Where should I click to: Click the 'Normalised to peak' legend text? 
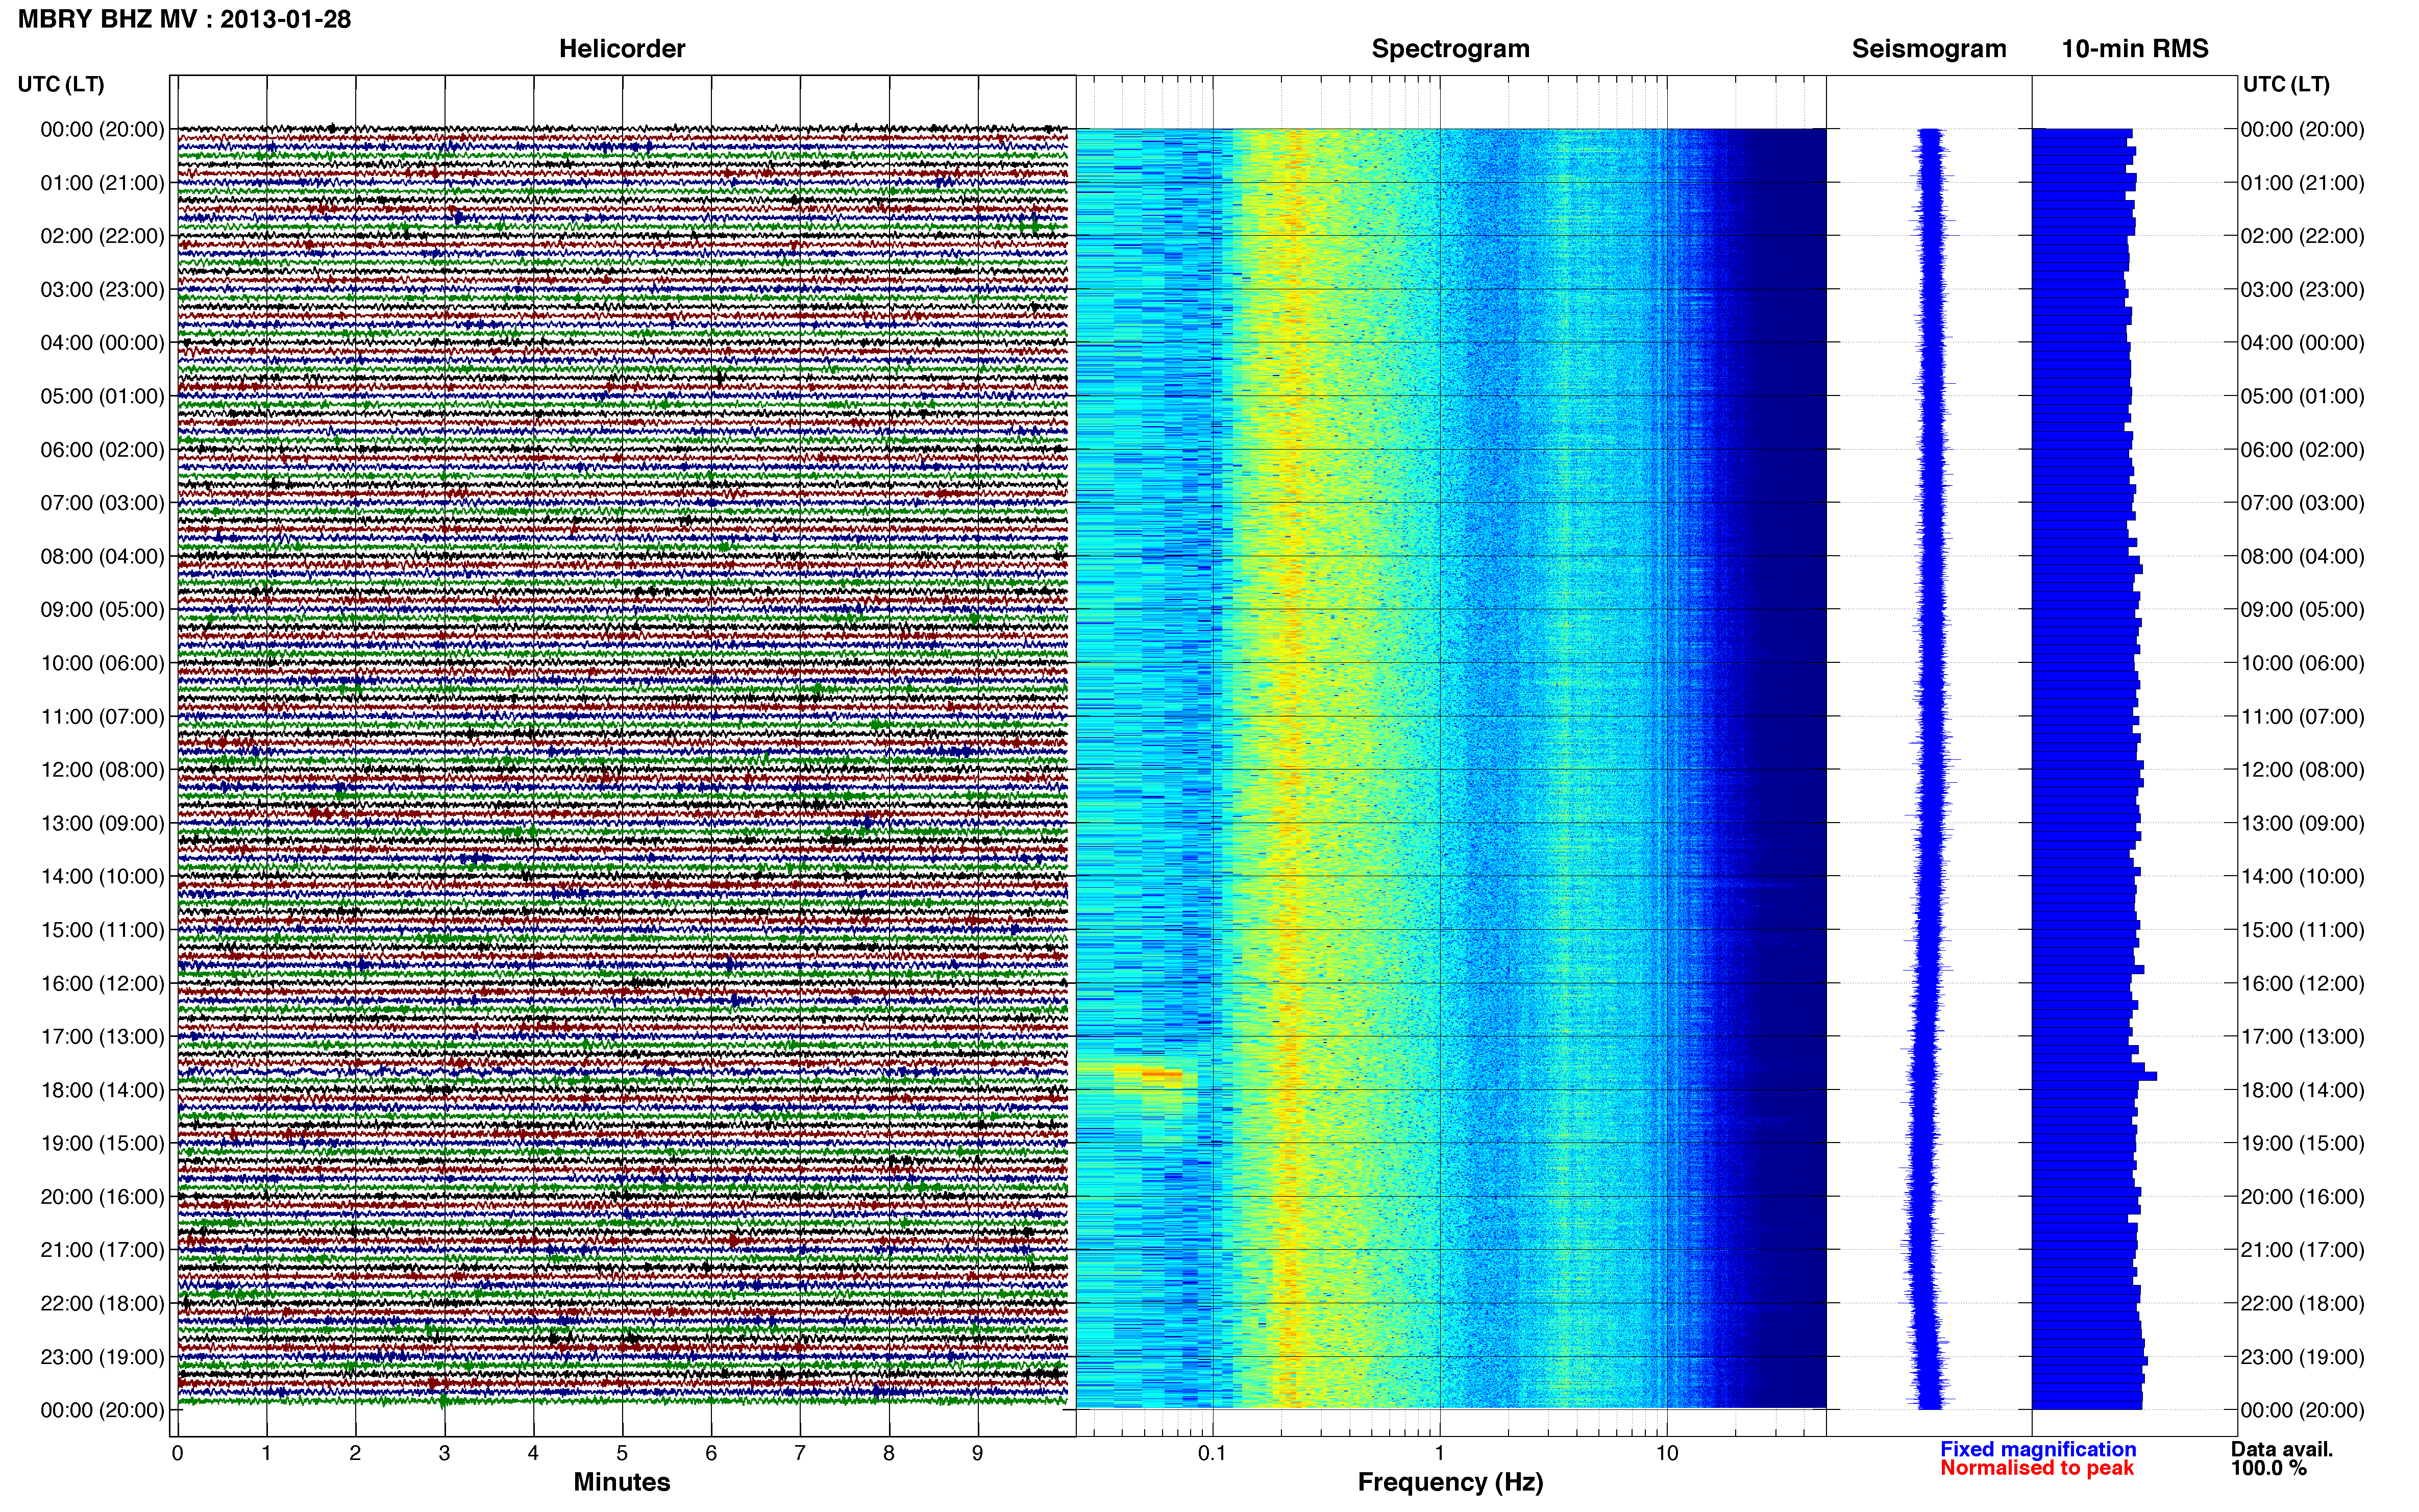click(x=2037, y=1468)
